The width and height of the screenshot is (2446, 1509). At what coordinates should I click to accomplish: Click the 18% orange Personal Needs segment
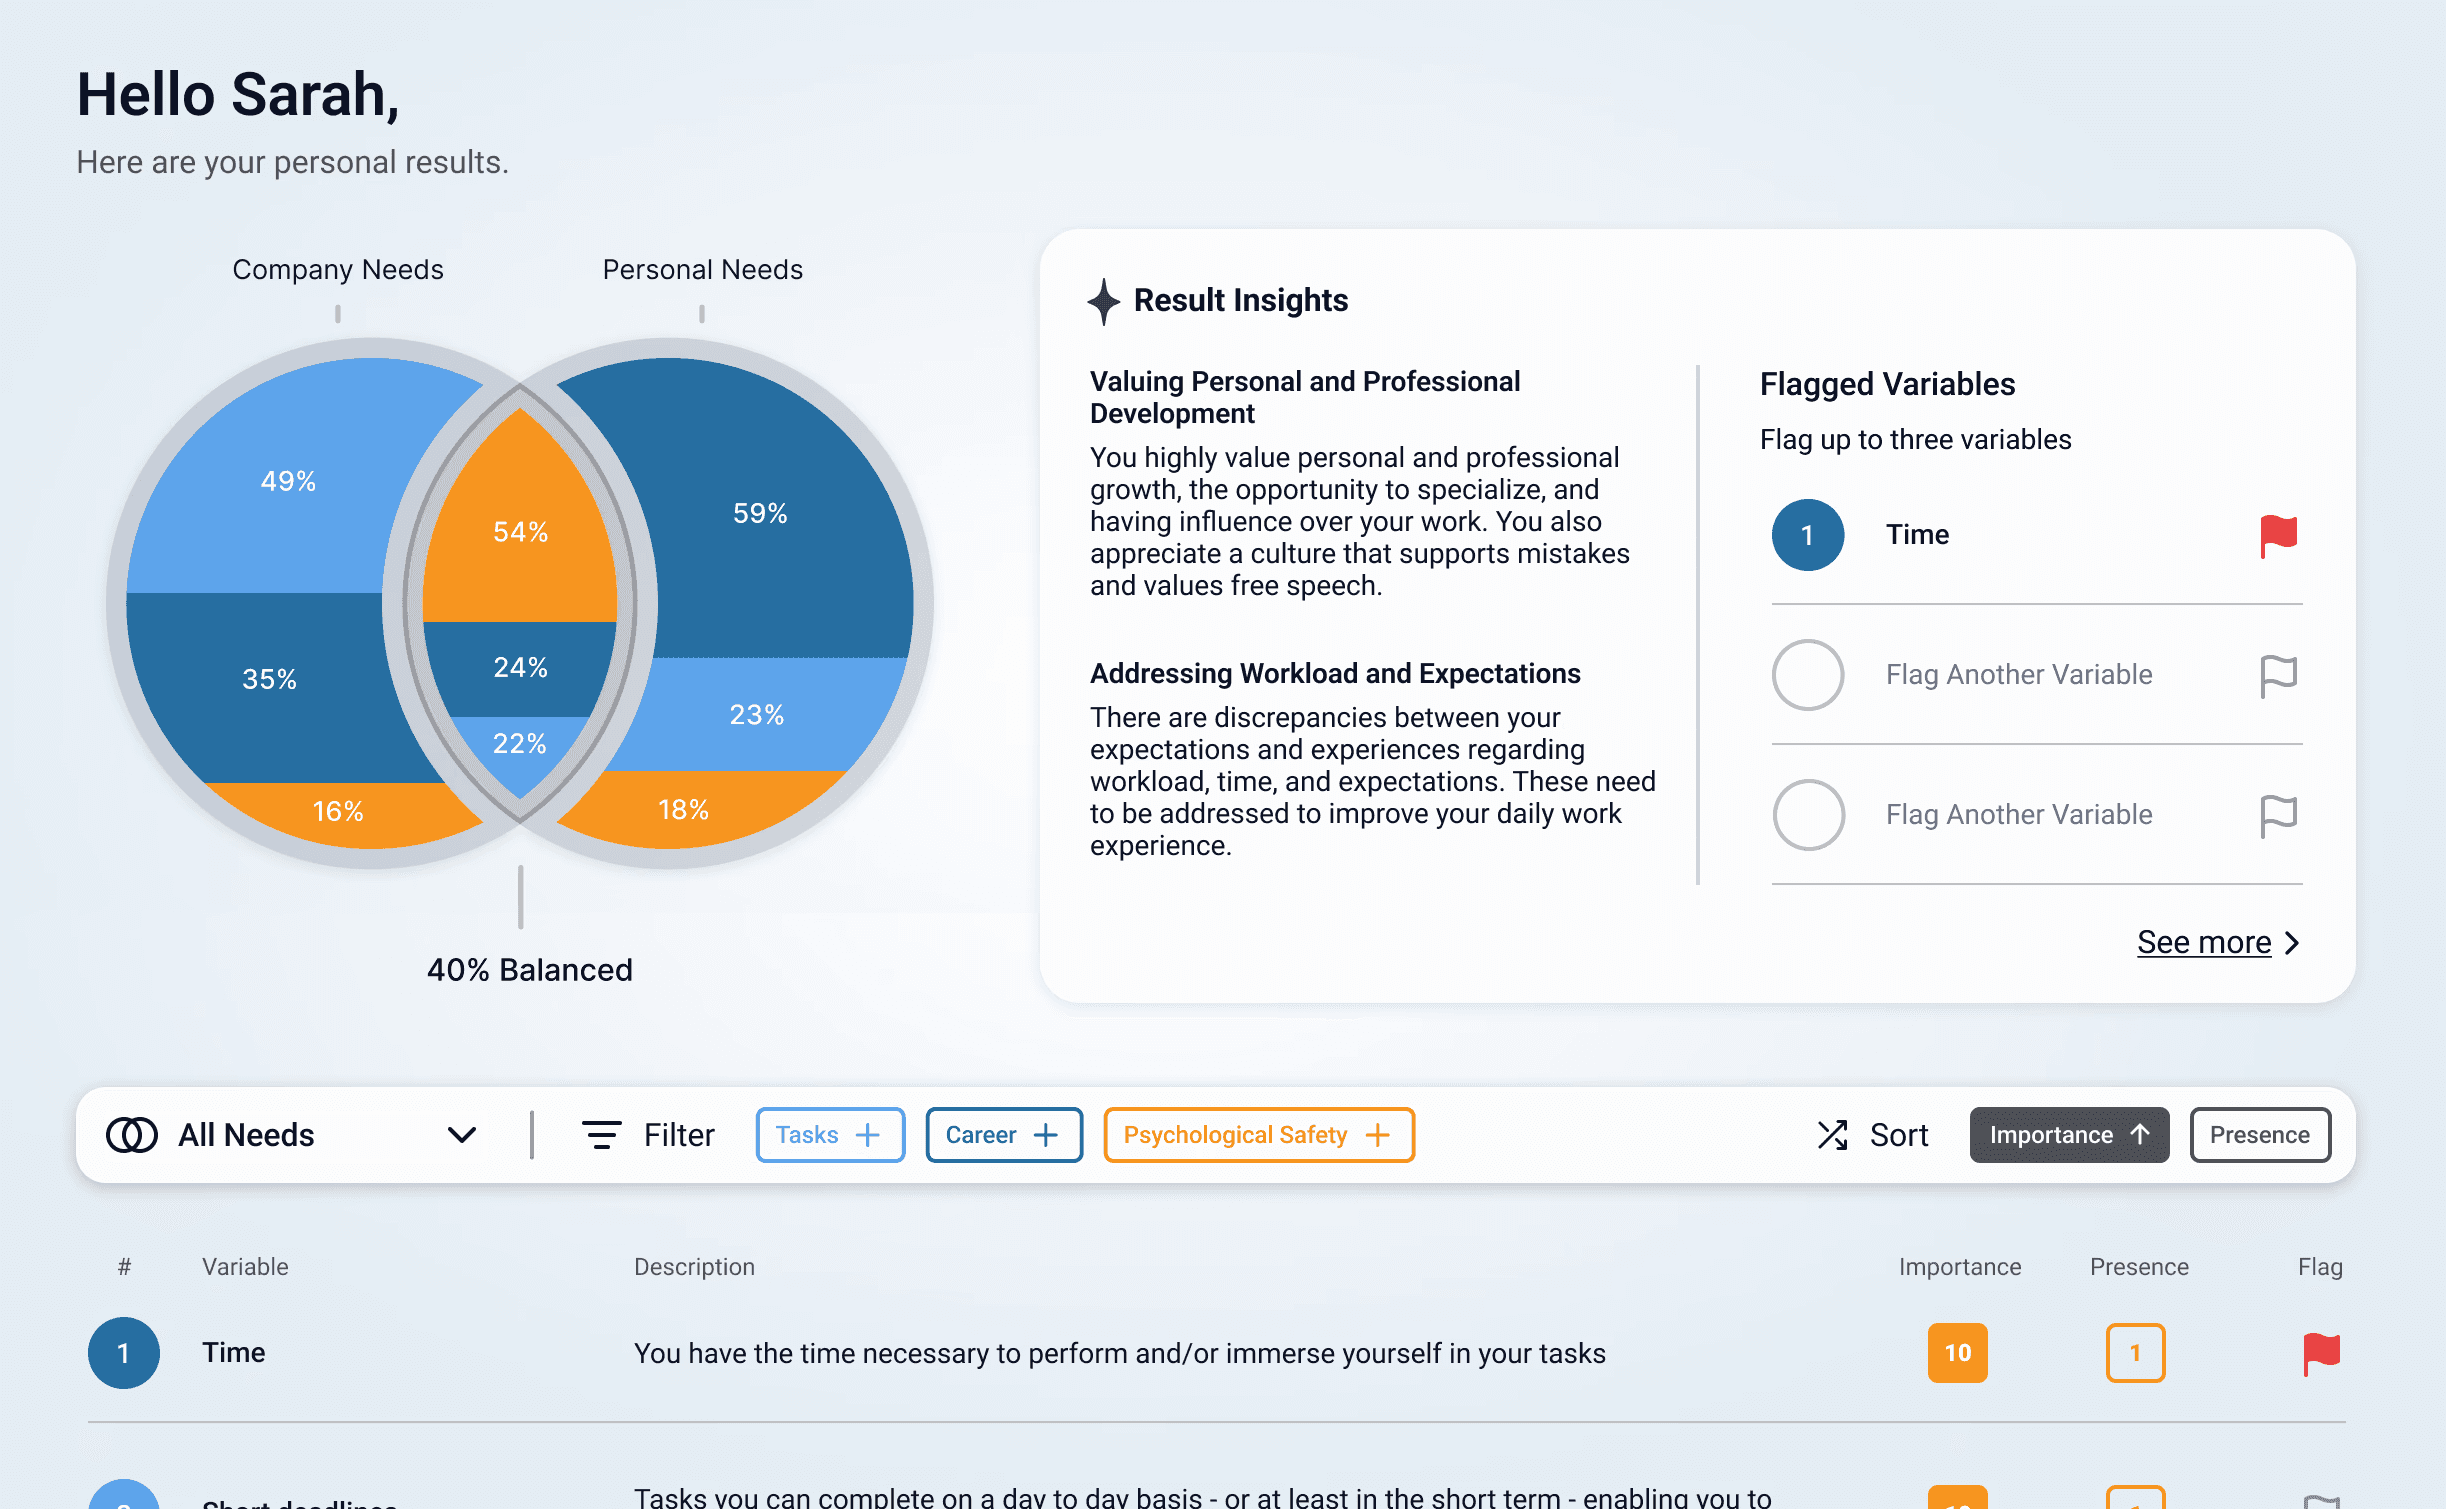[x=684, y=809]
